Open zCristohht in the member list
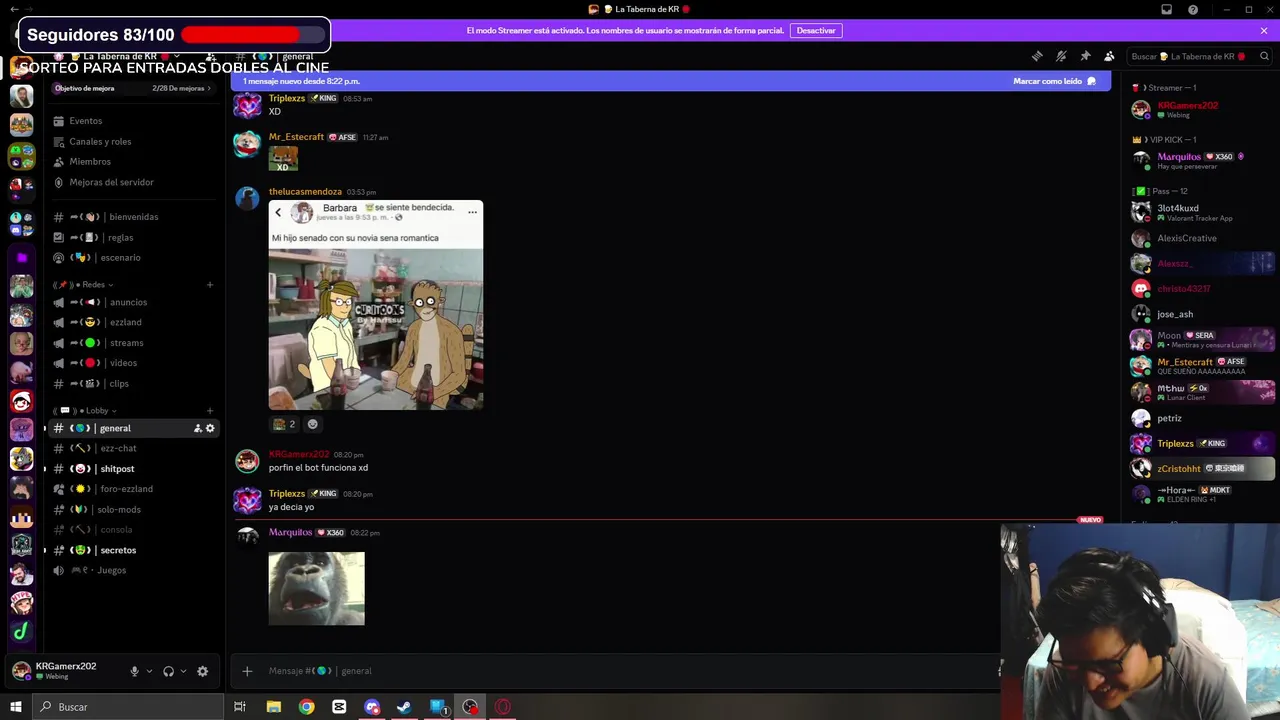1280x720 pixels. [1201, 468]
